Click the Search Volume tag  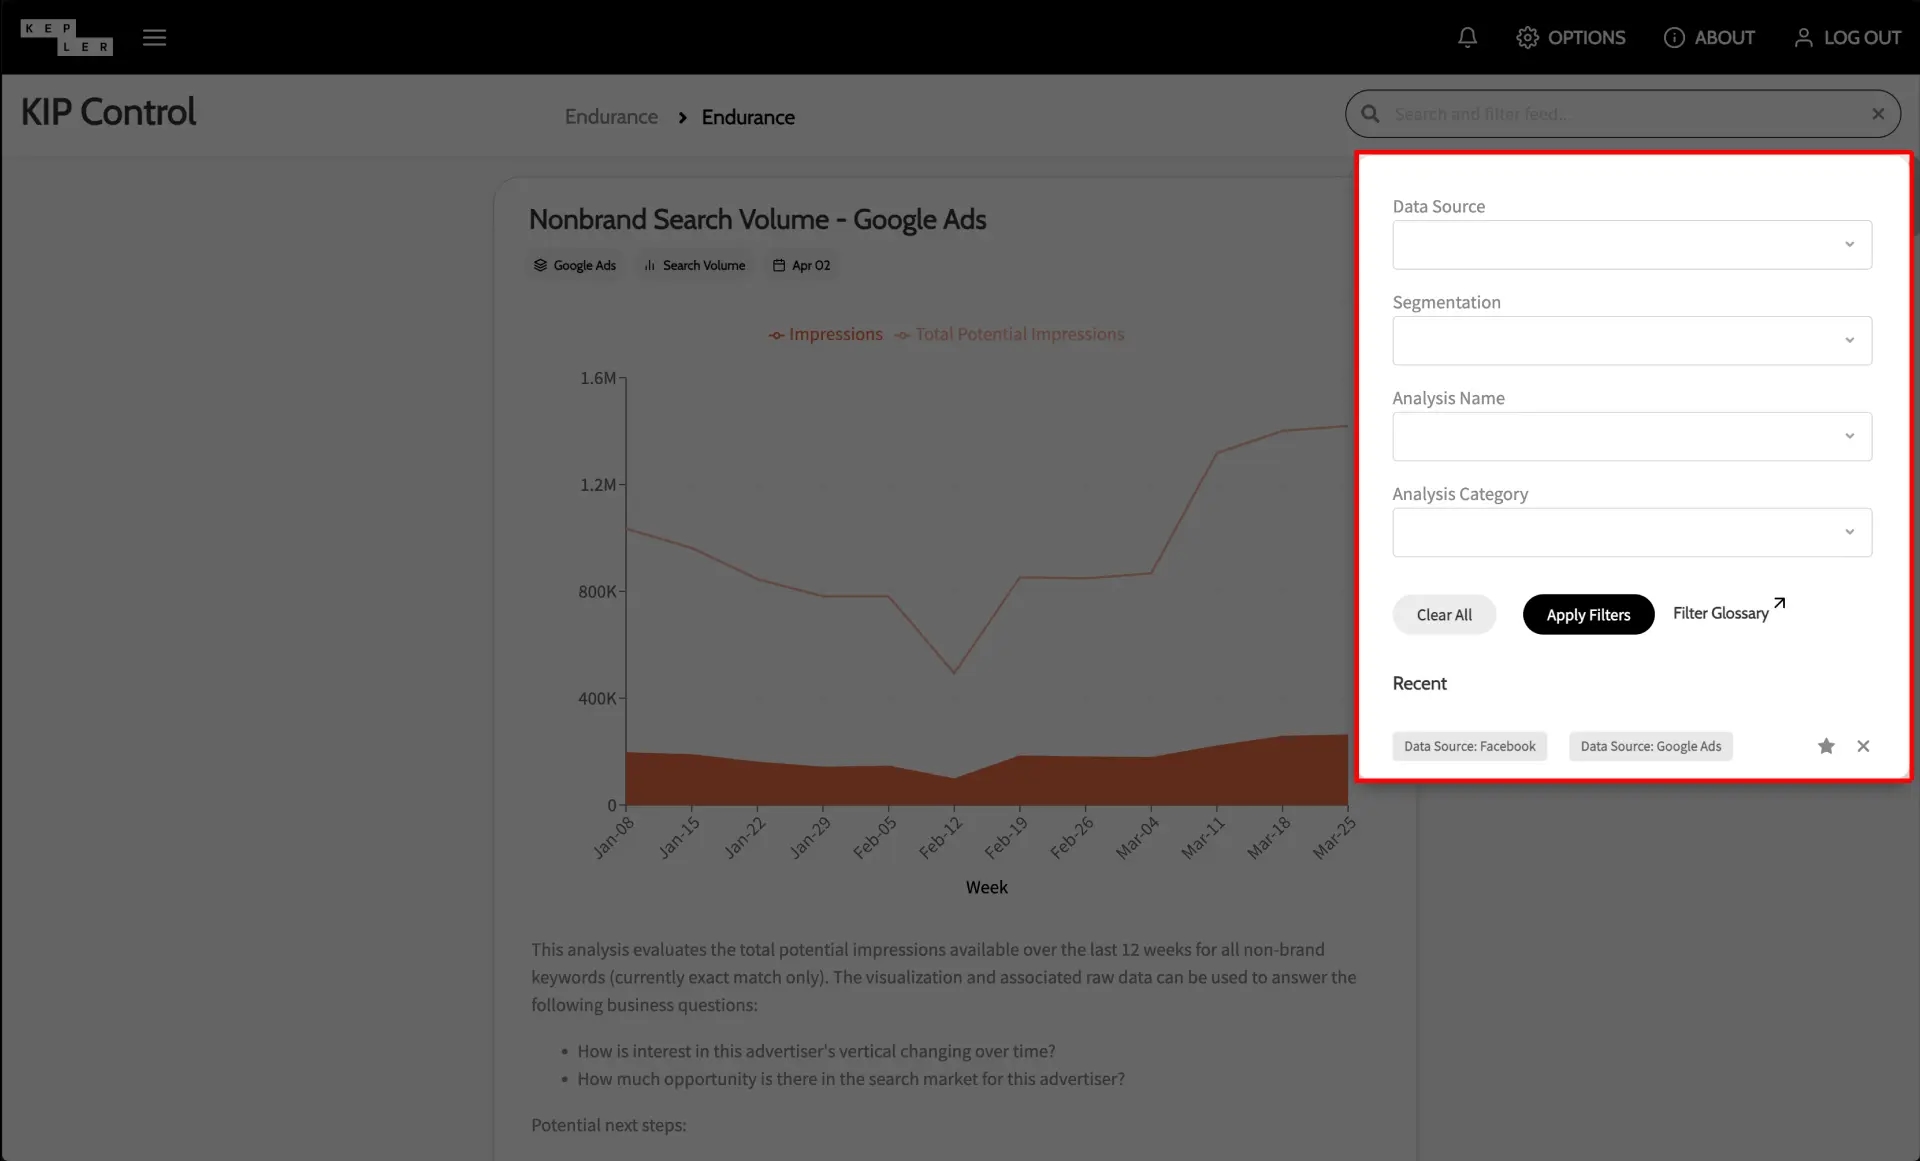coord(694,265)
